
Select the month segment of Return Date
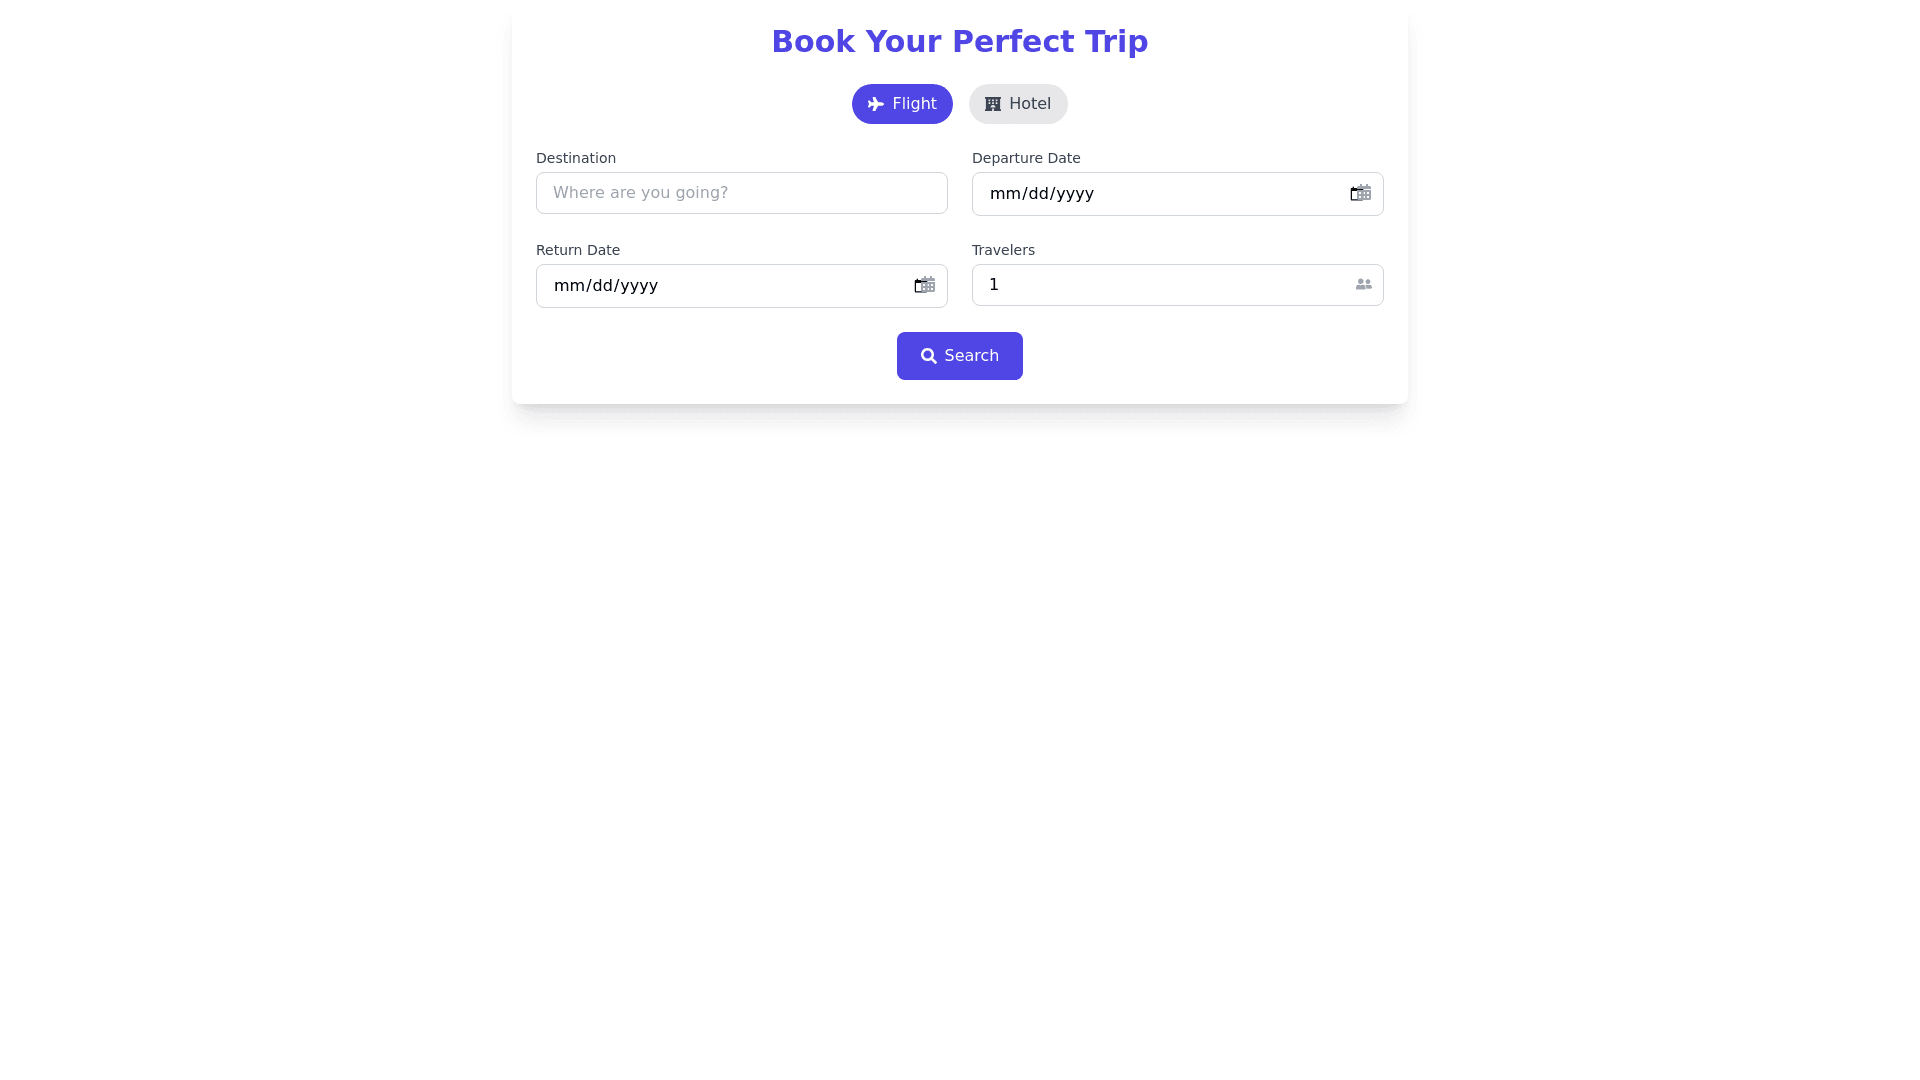[x=568, y=286]
